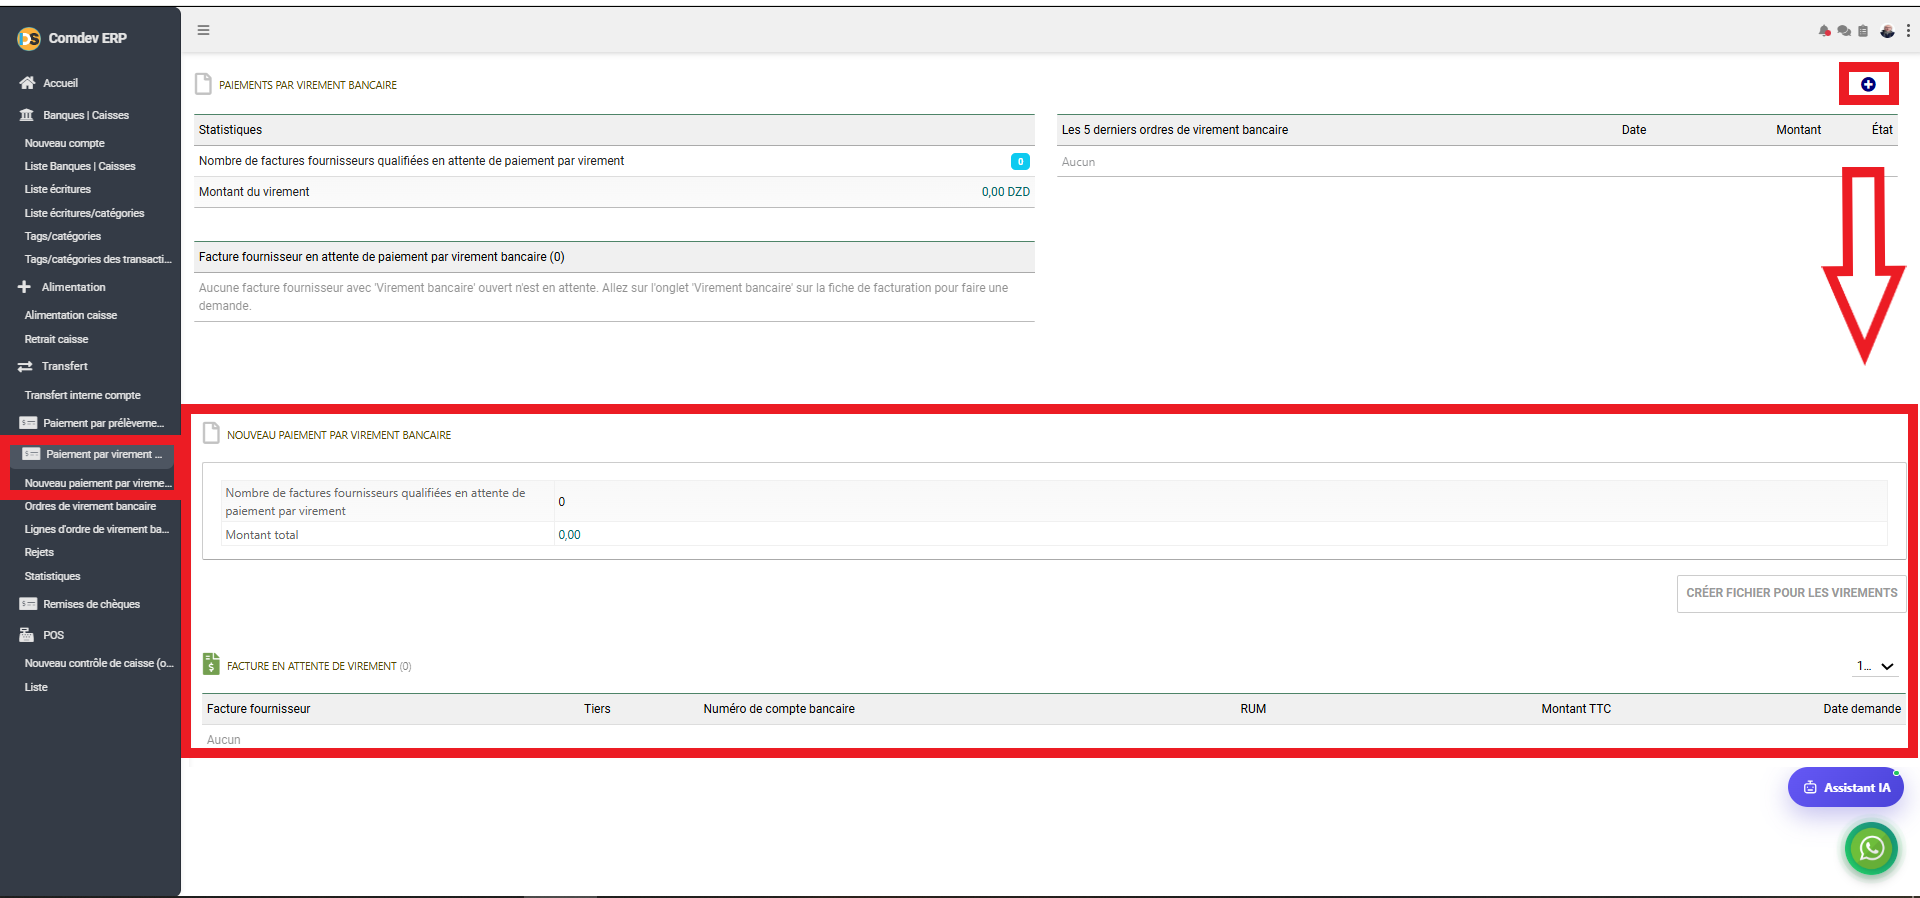Open Tags/catégories sidebar entry

coord(62,236)
